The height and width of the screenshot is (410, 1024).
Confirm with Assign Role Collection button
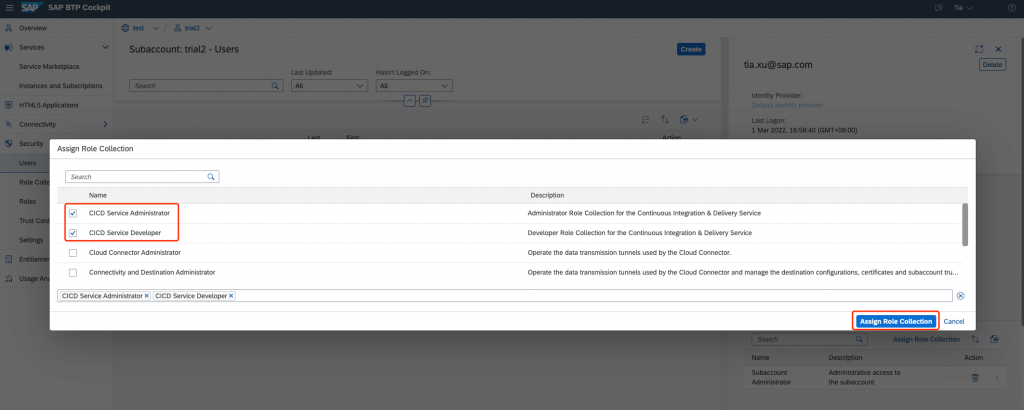coord(895,321)
